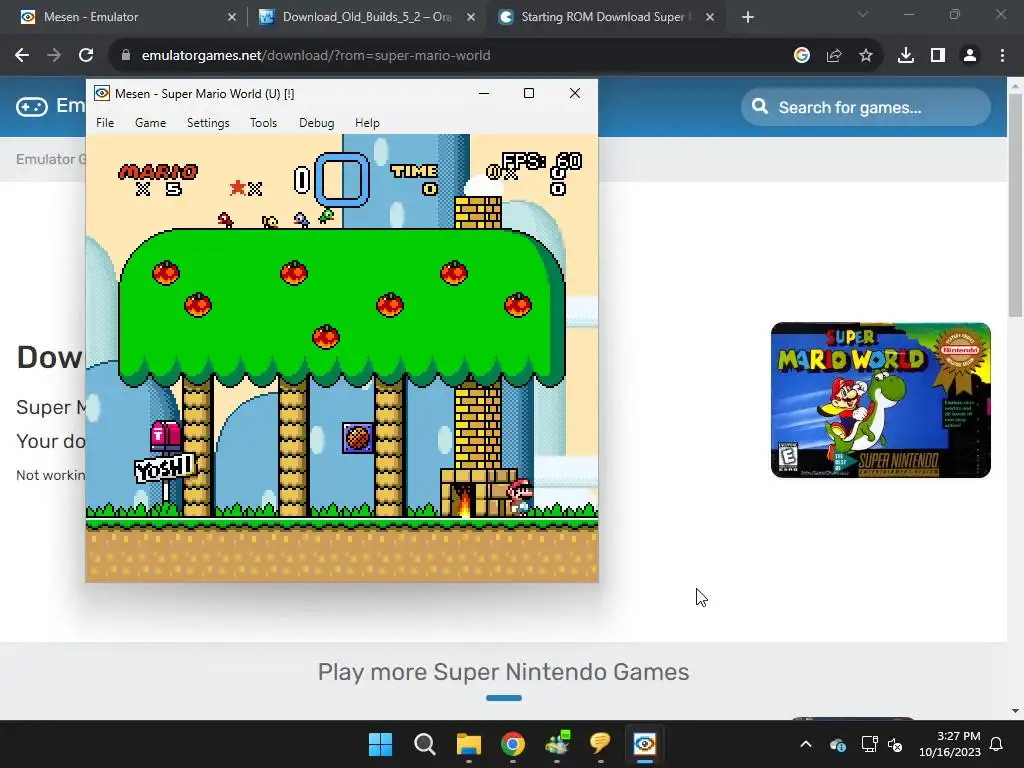1024x768 pixels.
Task: Click the search magnifier icon on website
Action: 760,106
